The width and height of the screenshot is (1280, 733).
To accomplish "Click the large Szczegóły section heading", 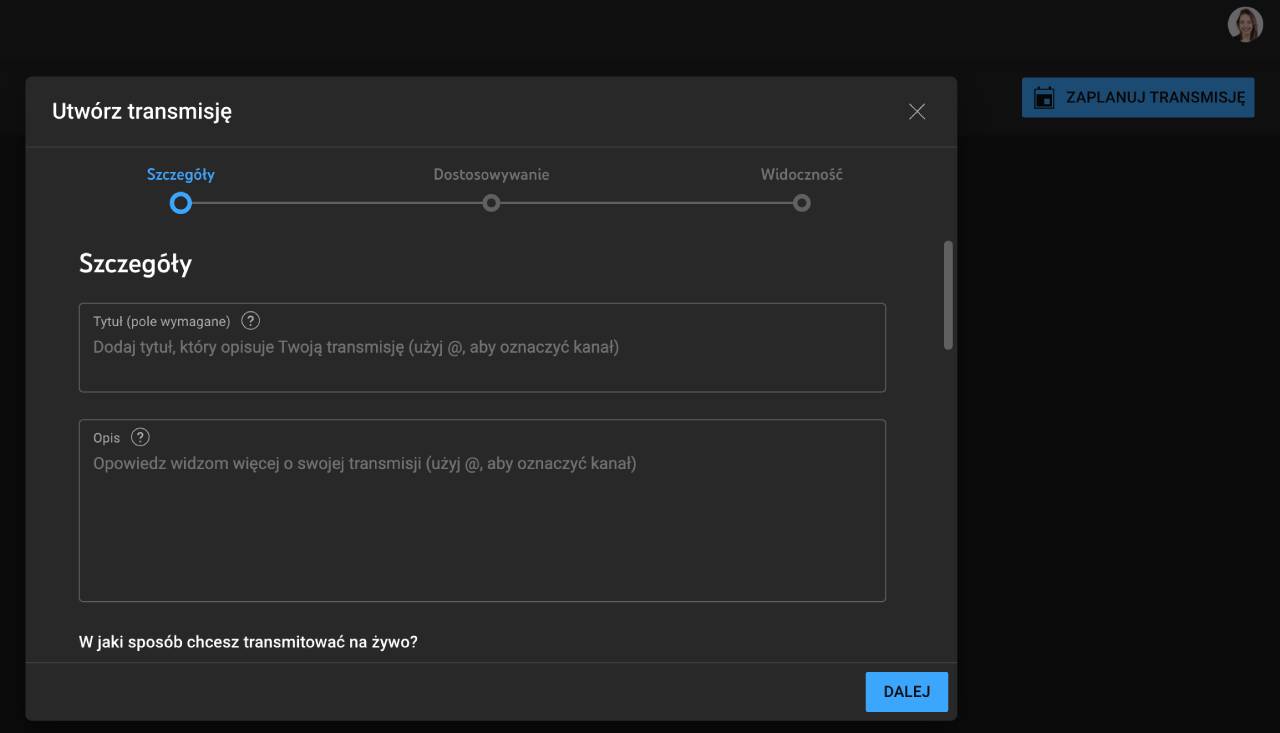I will (x=135, y=264).
